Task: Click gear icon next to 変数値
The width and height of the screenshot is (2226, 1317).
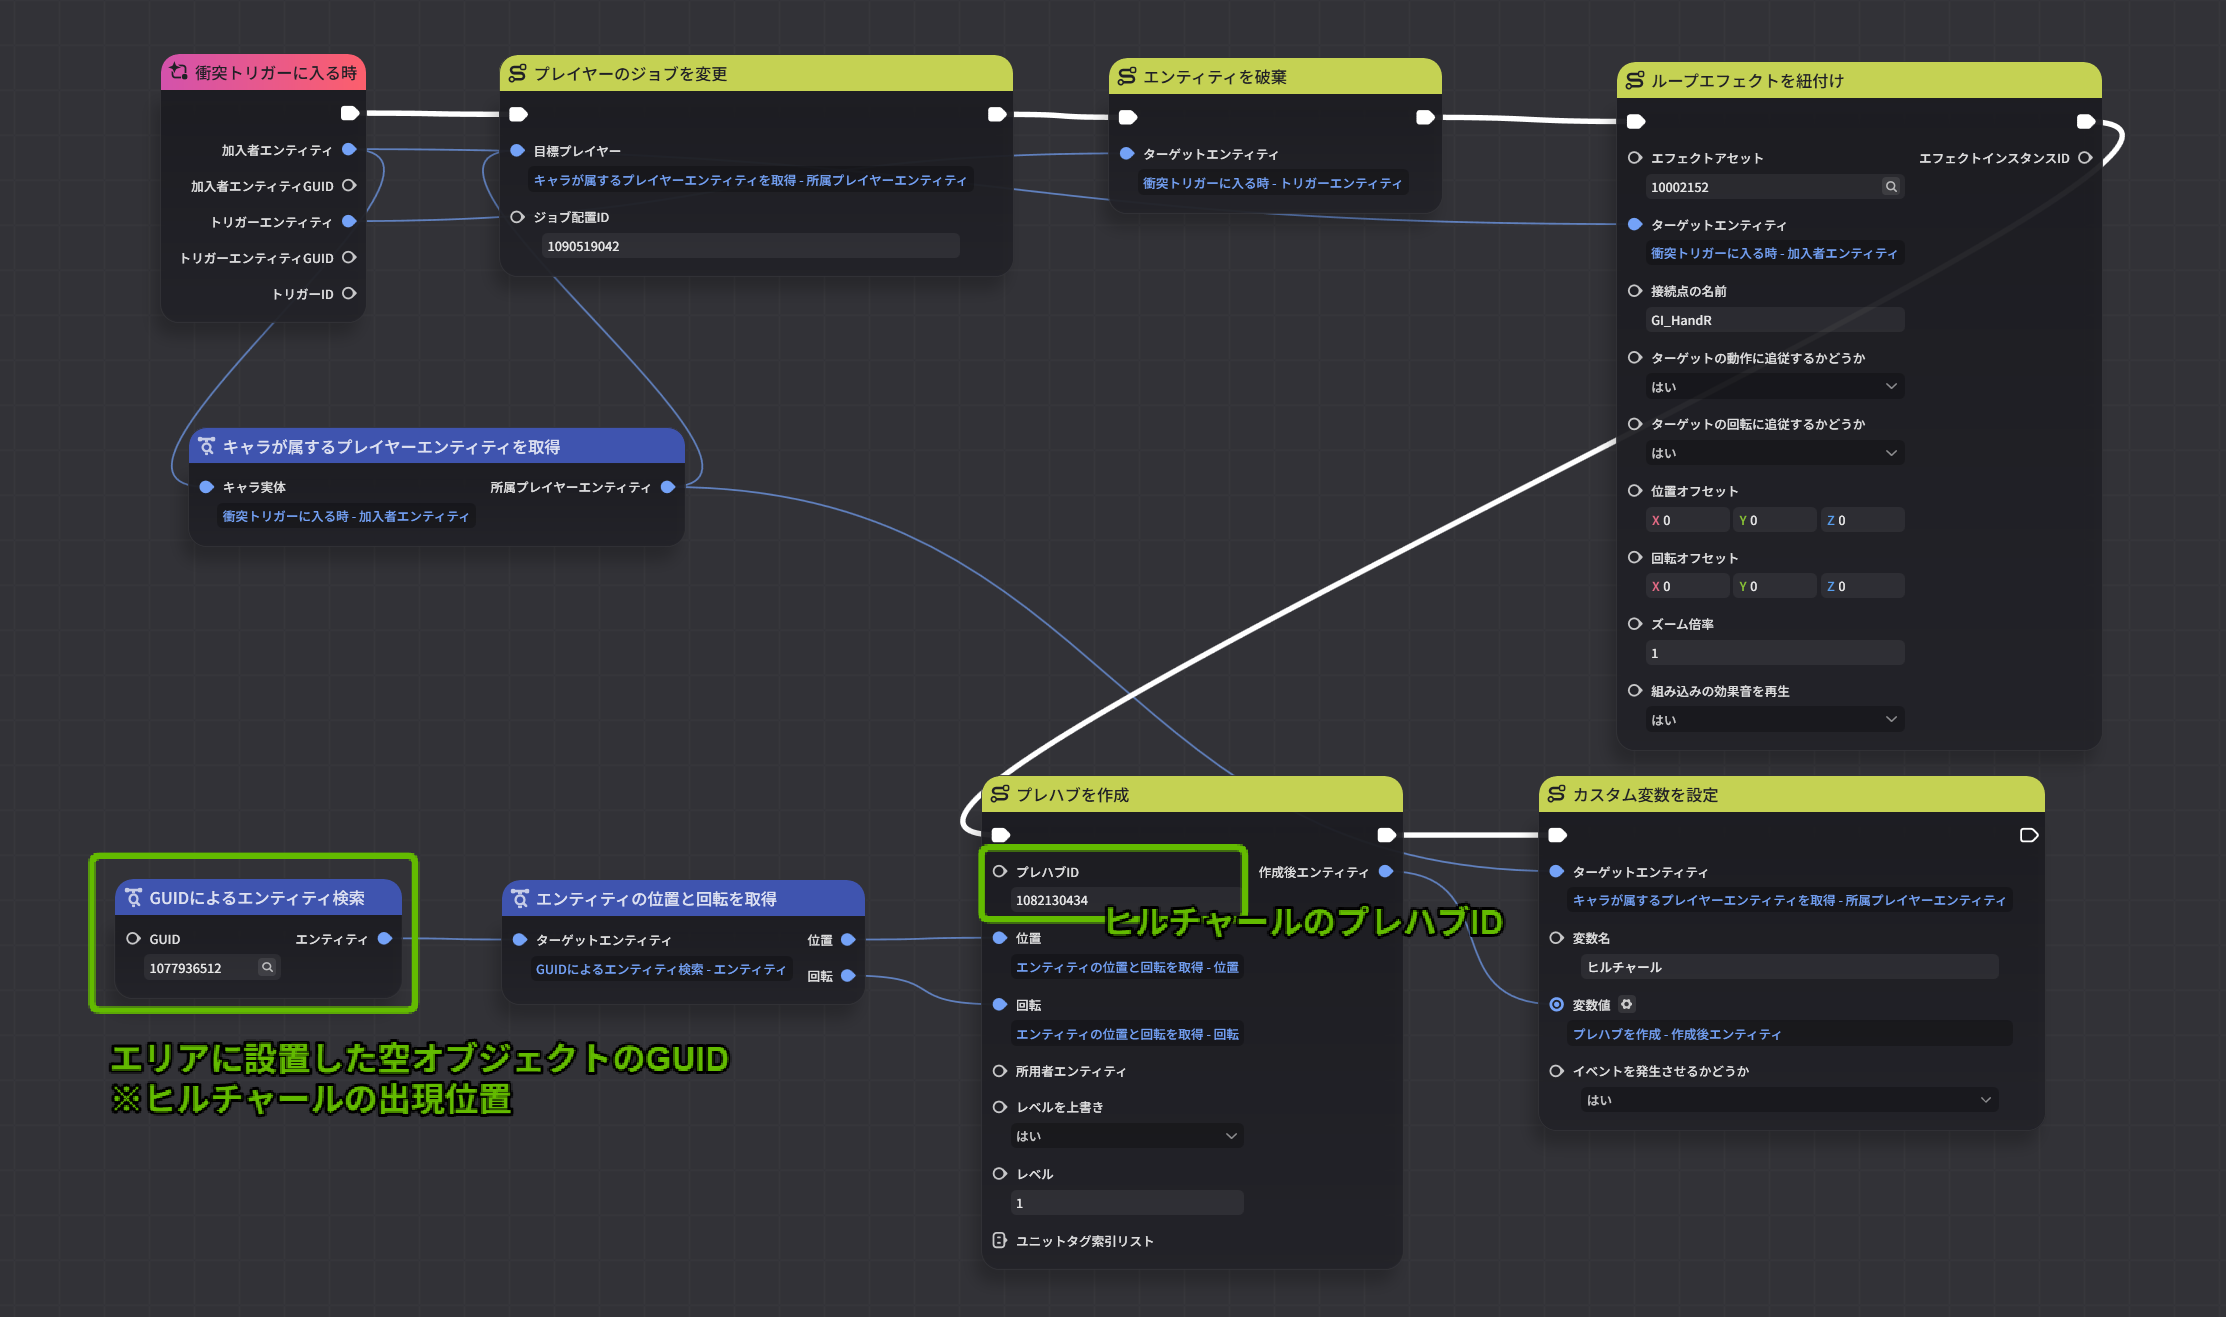Action: [1627, 1004]
